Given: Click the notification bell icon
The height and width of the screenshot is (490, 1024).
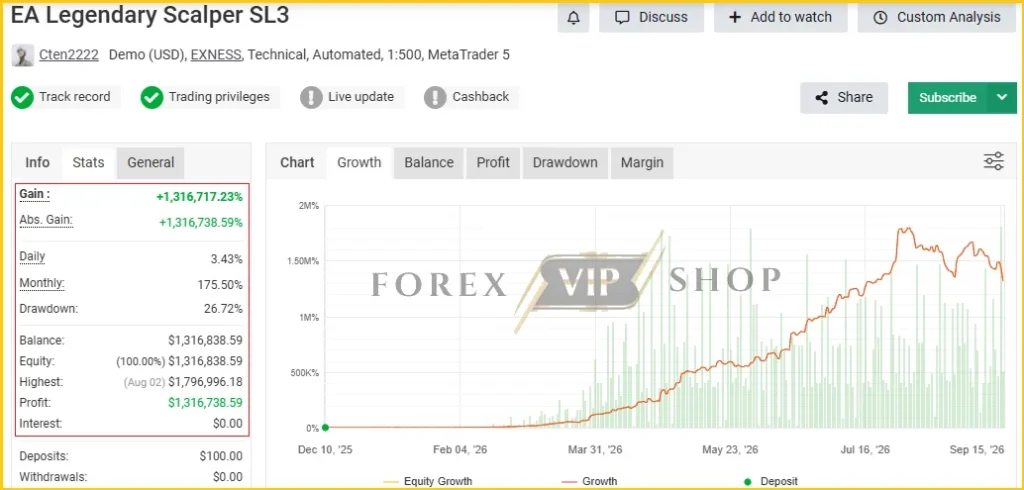Looking at the screenshot, I should pos(573,18).
